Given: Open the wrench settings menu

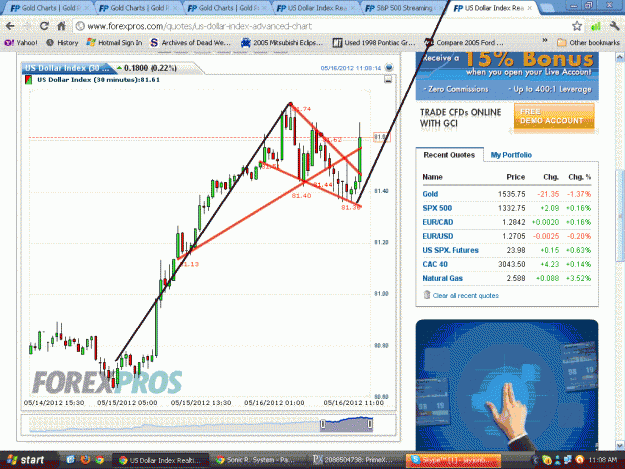Looking at the screenshot, I should point(614,26).
